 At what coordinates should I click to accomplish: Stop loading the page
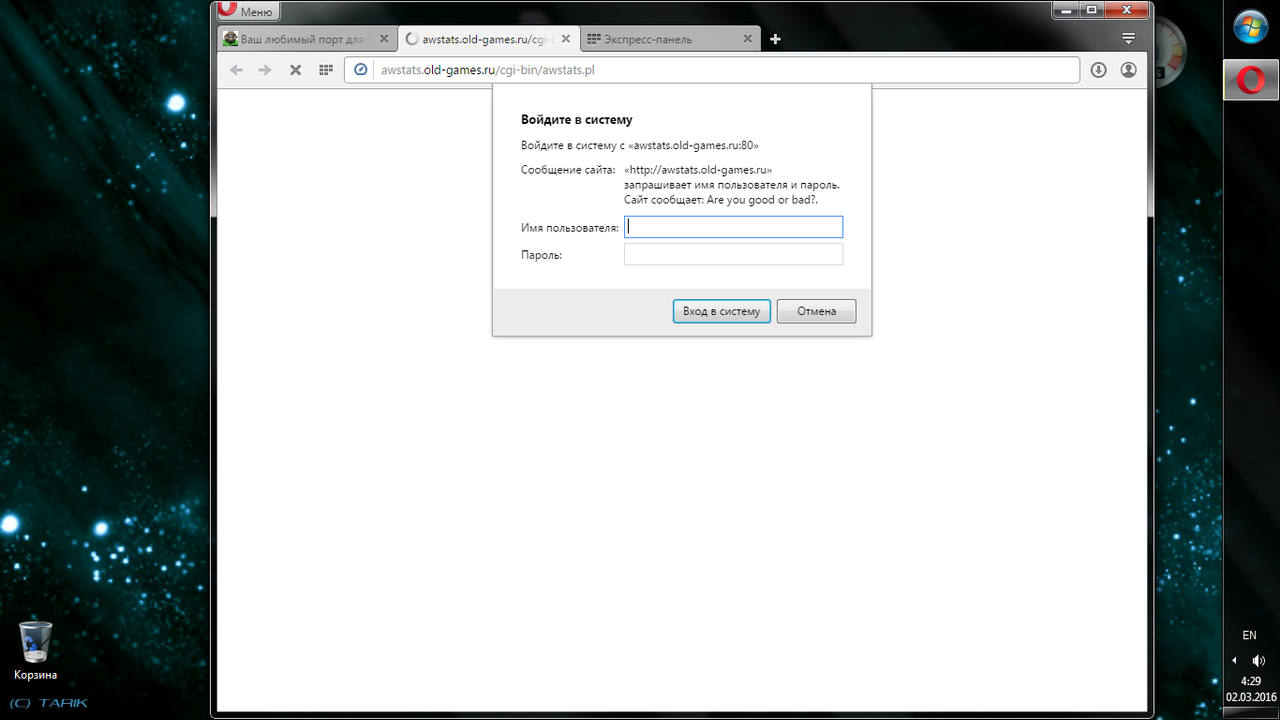point(295,70)
